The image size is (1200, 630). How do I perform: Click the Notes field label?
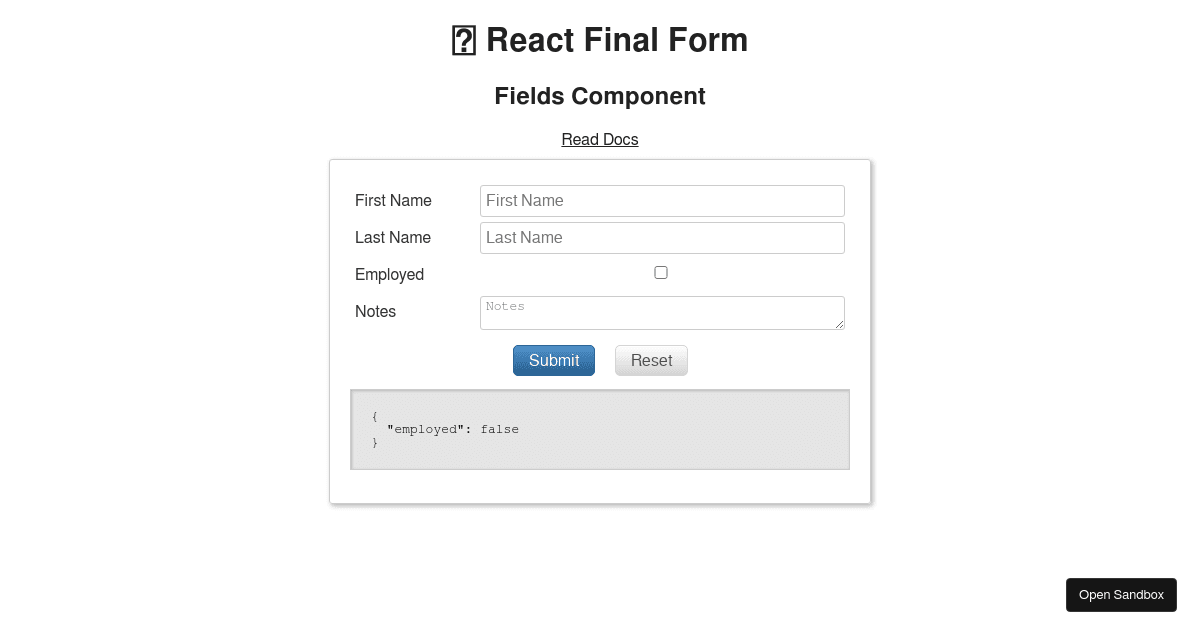[x=375, y=311]
